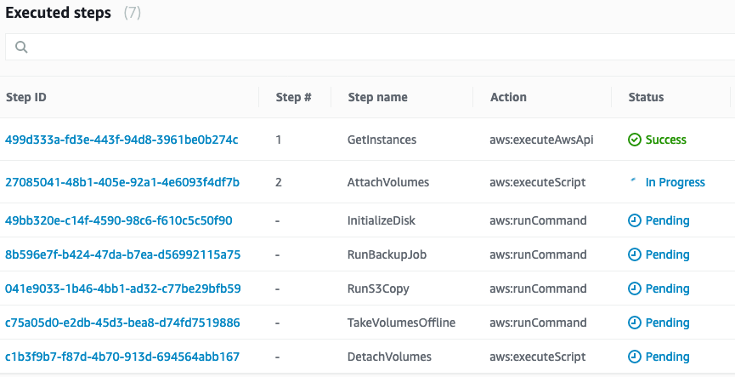
Task: Click Pending status text for RunS3Copy
Action: (668, 289)
